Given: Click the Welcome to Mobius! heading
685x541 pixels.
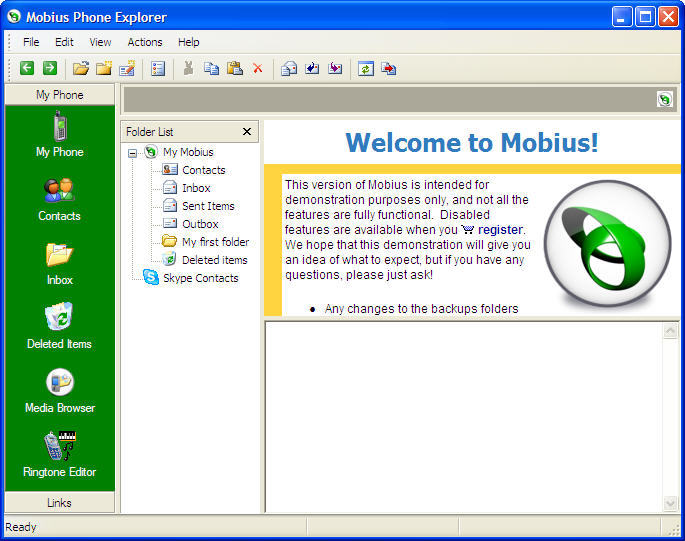Looking at the screenshot, I should point(472,142).
